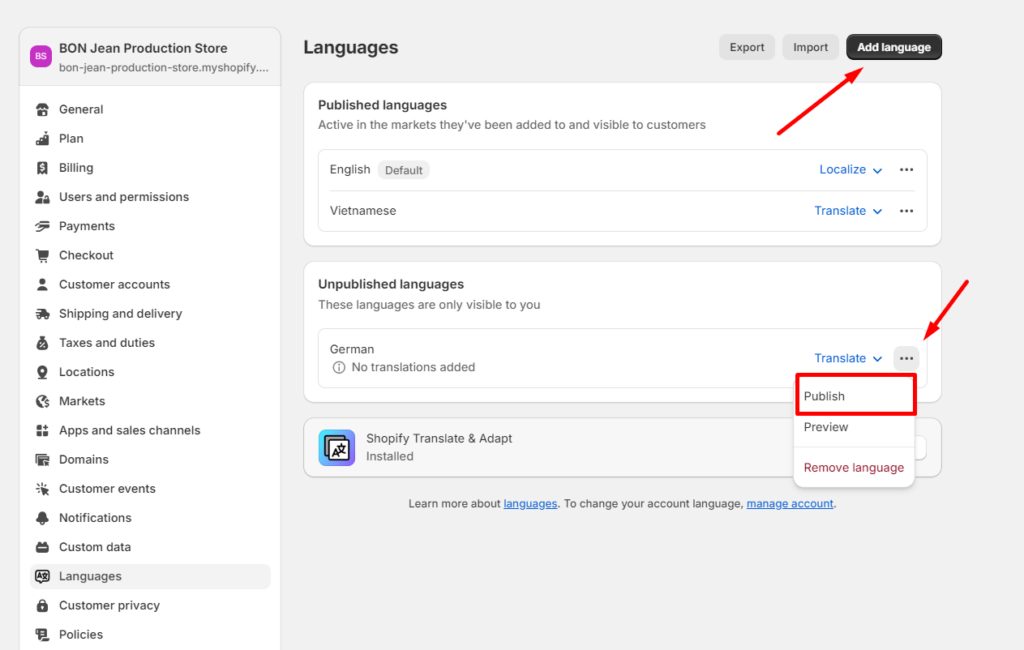This screenshot has height=650, width=1024.
Task: Open the Translate dropdown for Vietnamese
Action: tap(848, 210)
